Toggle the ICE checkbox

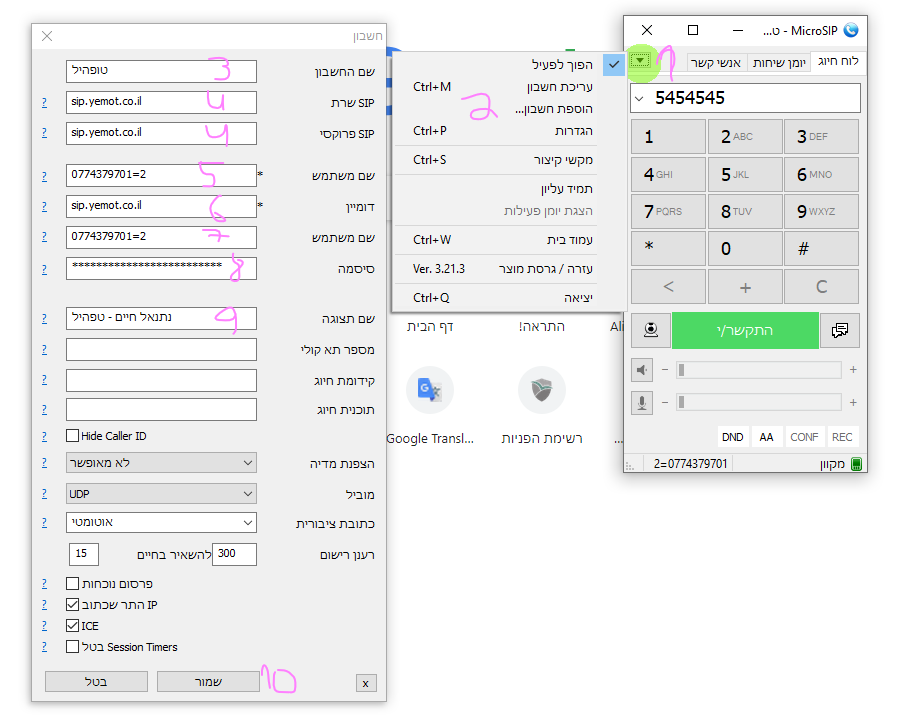pos(73,626)
